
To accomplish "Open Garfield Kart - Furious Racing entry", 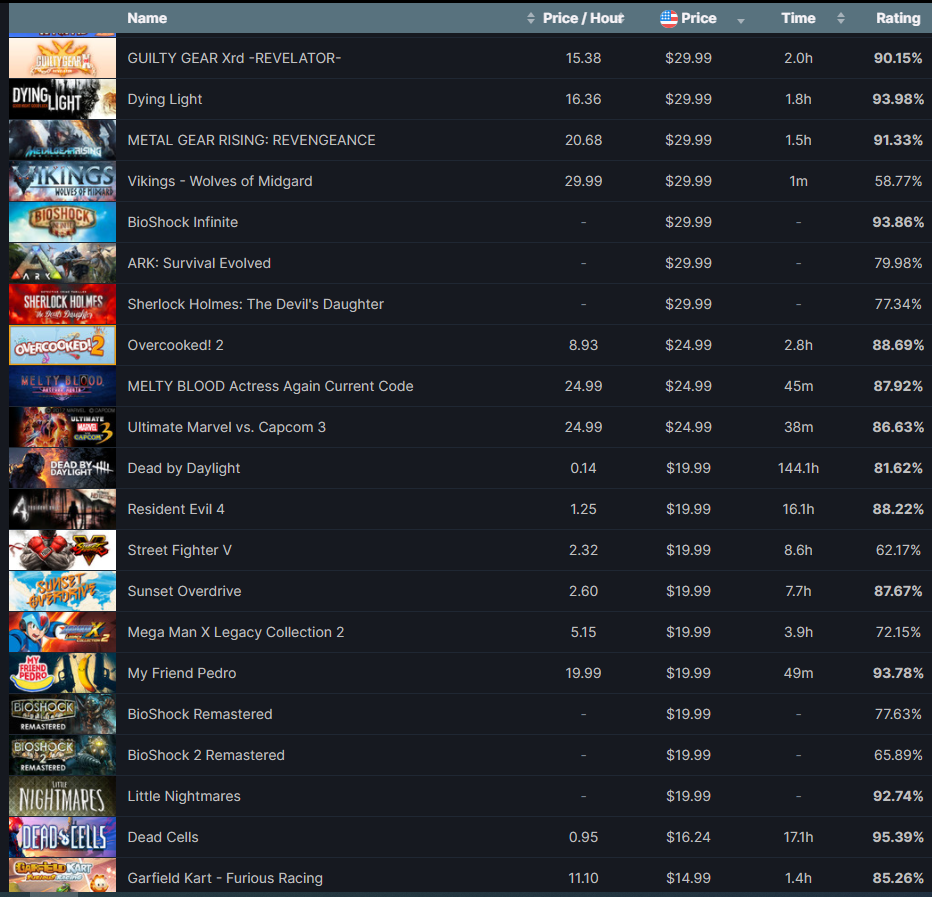I will (x=225, y=879).
